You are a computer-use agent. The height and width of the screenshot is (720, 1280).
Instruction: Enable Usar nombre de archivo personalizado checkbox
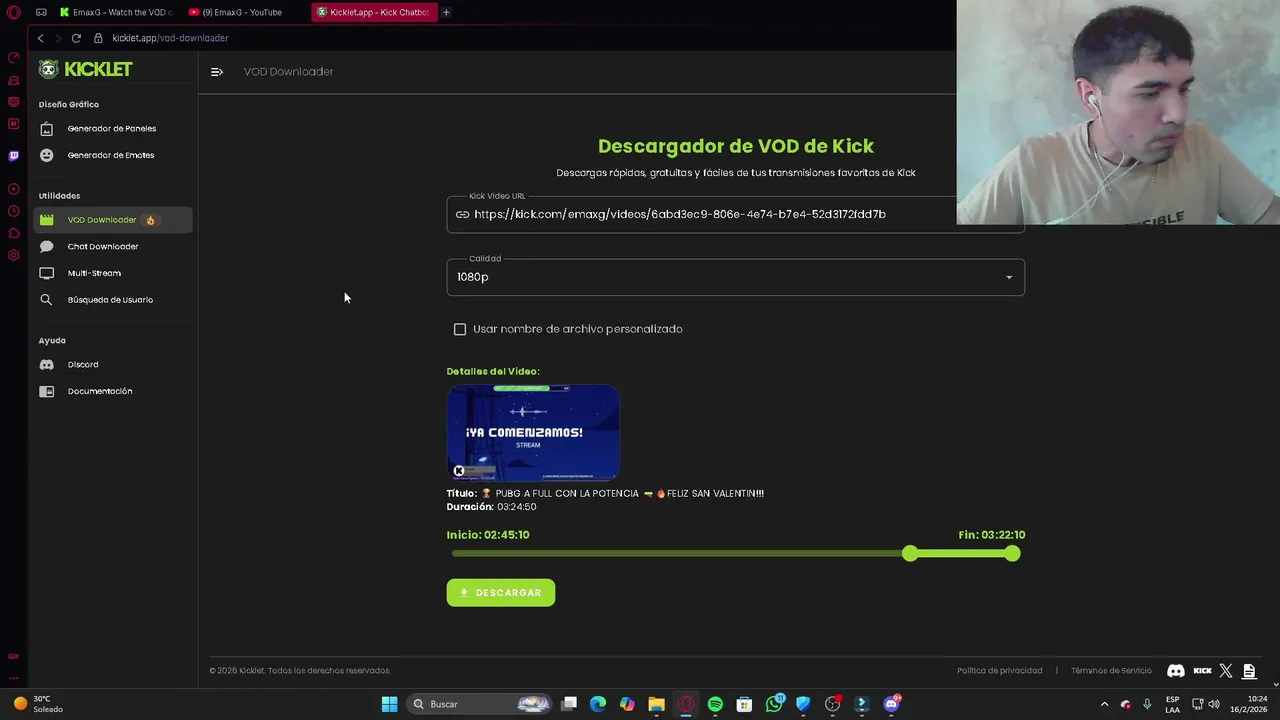tap(460, 329)
